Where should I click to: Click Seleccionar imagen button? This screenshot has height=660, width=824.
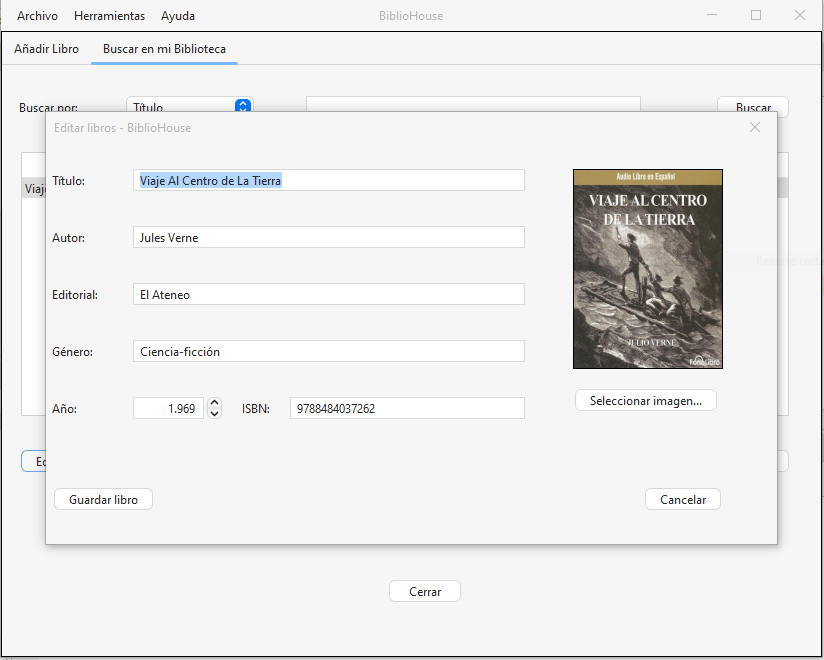point(645,400)
